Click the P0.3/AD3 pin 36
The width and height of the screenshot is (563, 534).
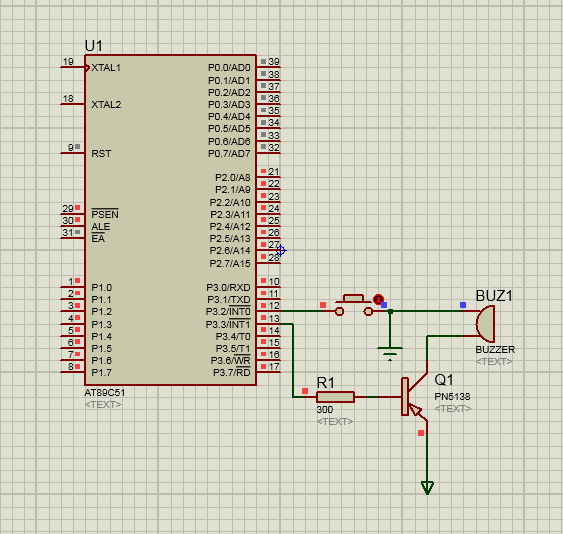[x=269, y=104]
